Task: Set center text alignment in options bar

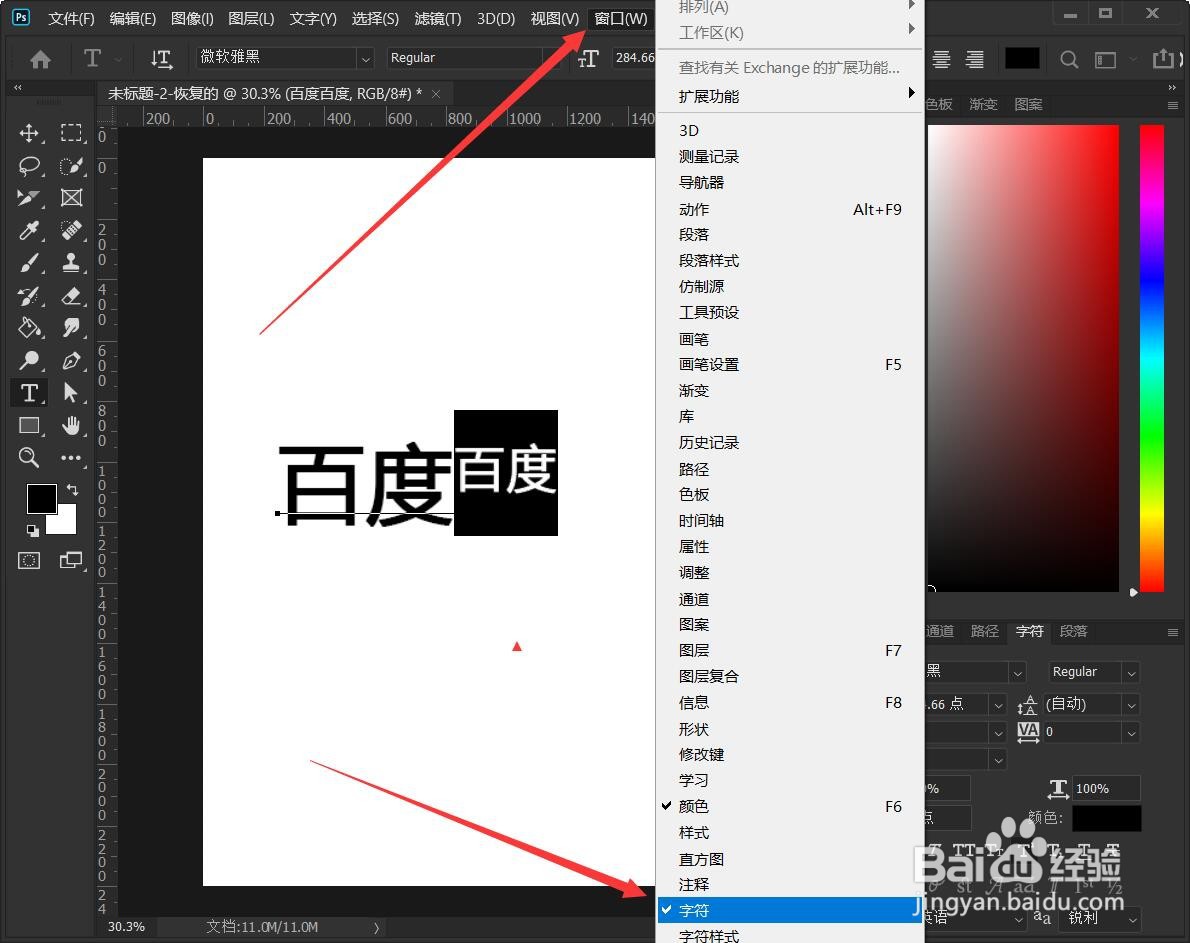Action: (x=941, y=59)
